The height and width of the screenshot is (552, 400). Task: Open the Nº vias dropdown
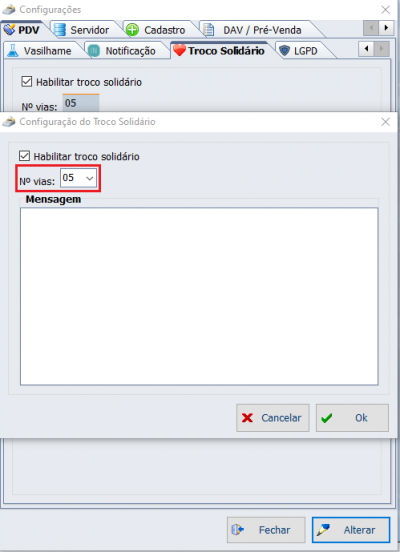78,178
